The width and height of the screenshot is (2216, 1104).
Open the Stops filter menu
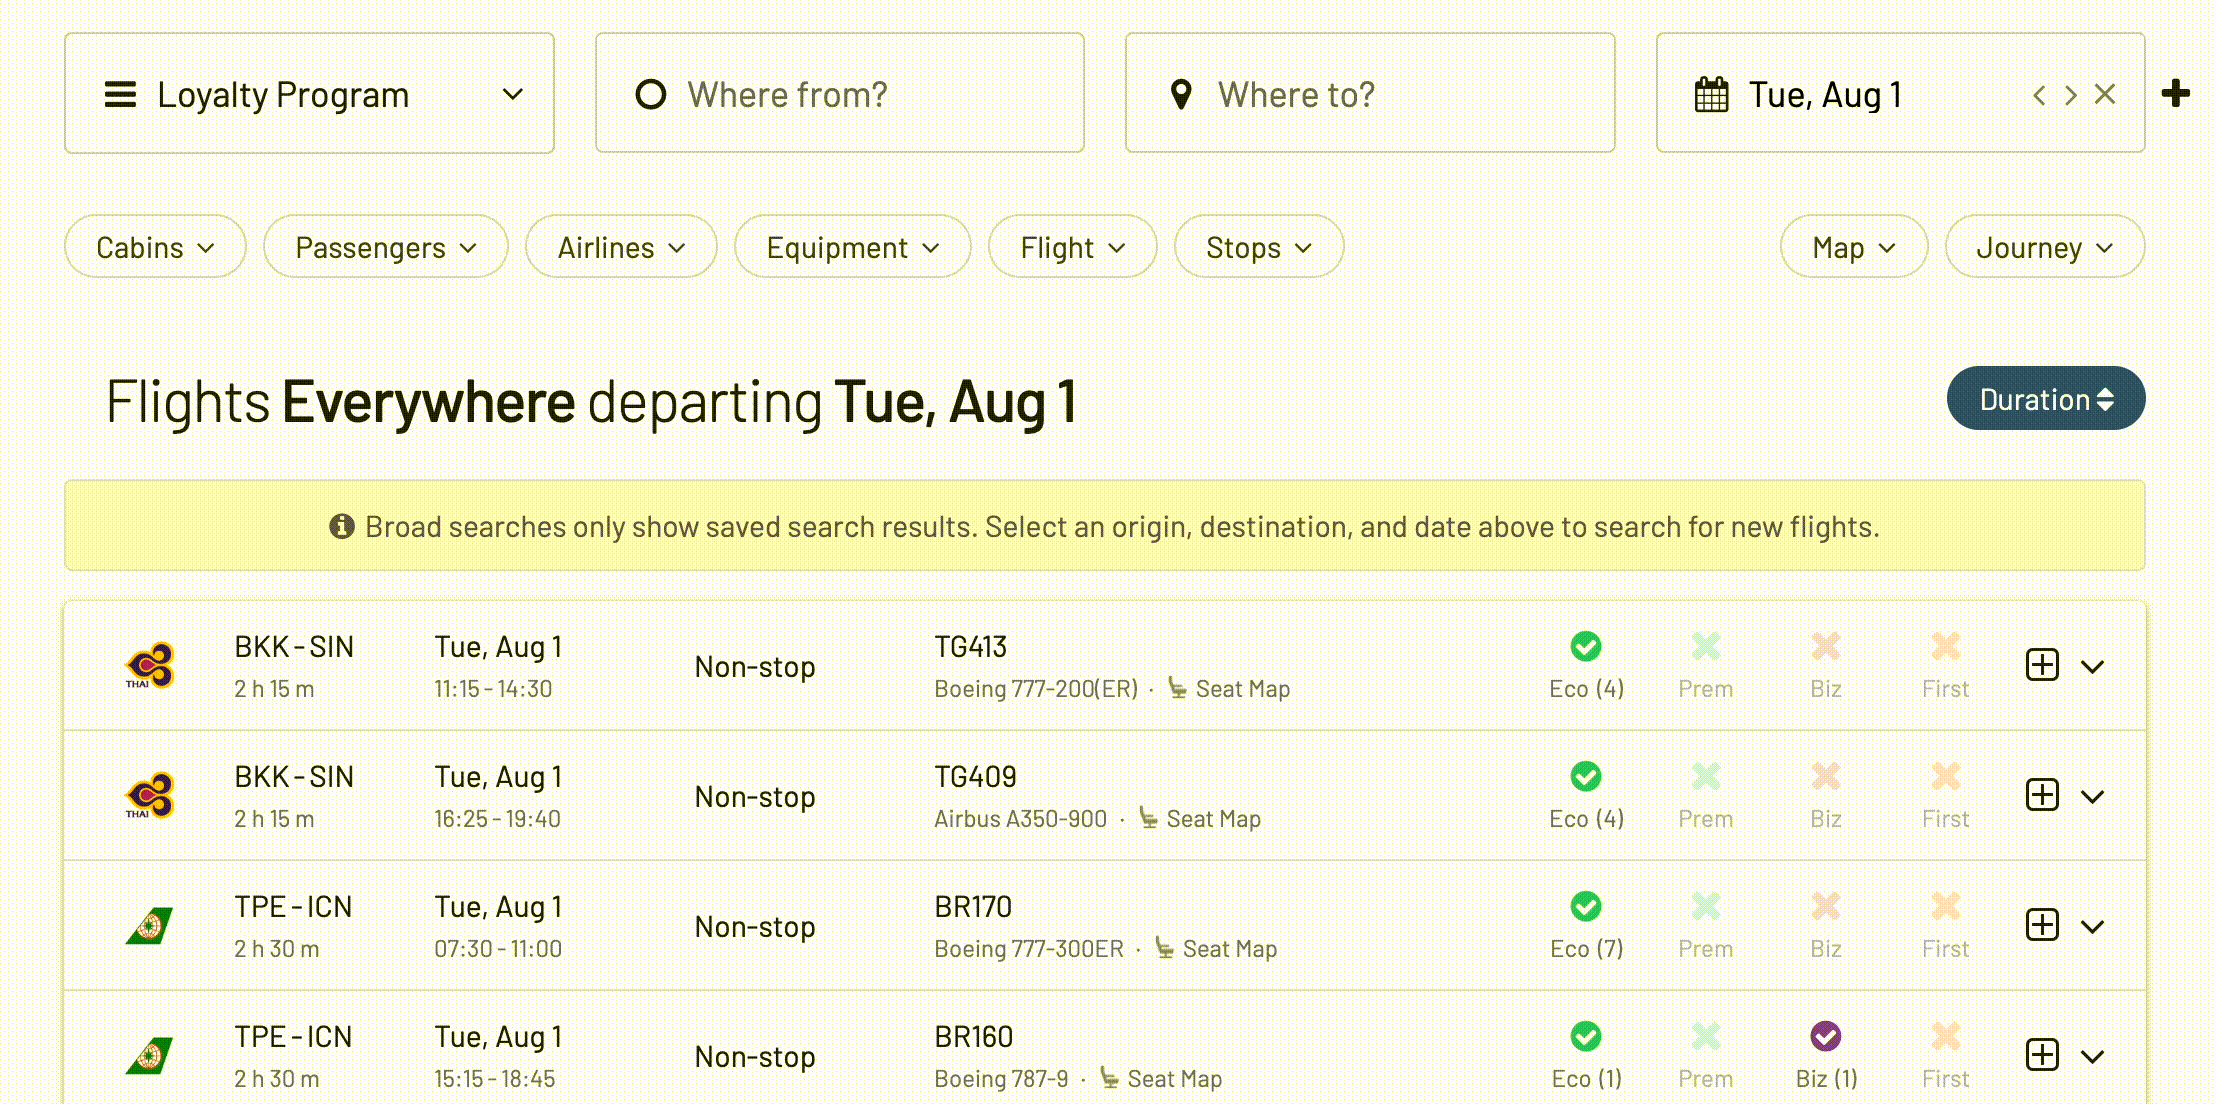[x=1259, y=247]
